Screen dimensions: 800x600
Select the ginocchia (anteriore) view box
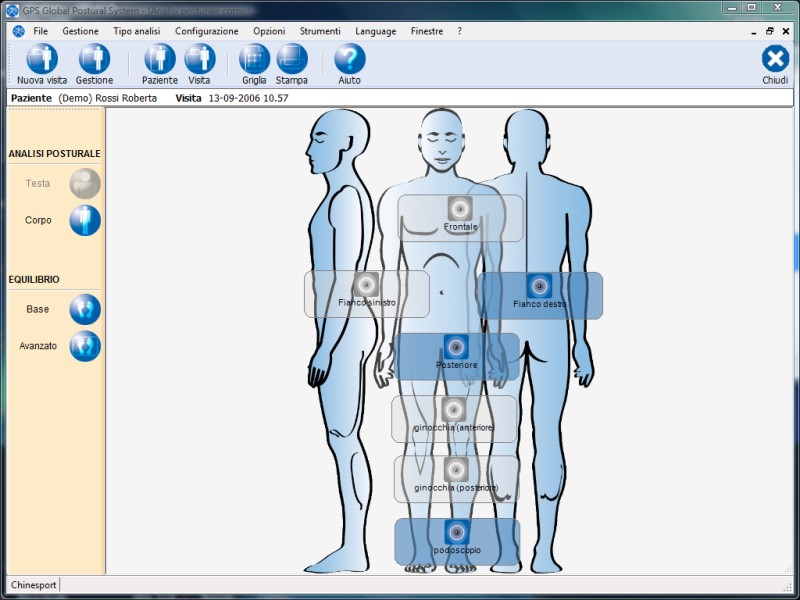click(454, 418)
